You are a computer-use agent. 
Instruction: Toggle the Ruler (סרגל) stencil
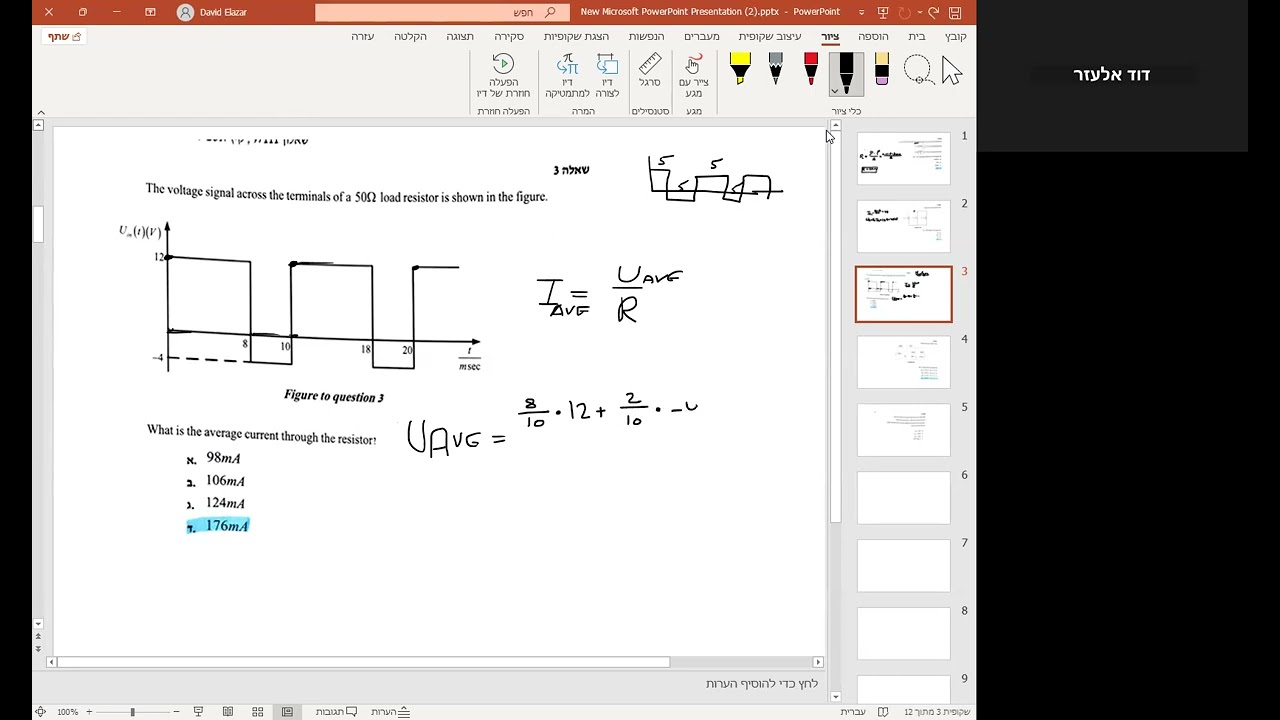pyautogui.click(x=650, y=71)
